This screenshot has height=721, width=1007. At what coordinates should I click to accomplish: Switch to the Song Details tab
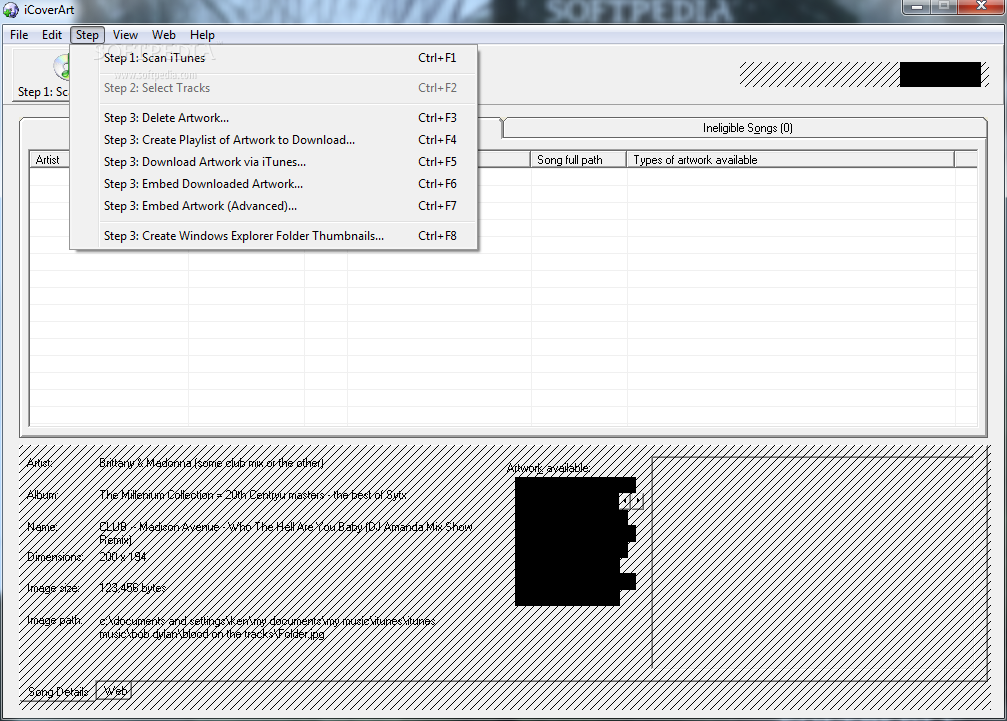click(x=58, y=691)
